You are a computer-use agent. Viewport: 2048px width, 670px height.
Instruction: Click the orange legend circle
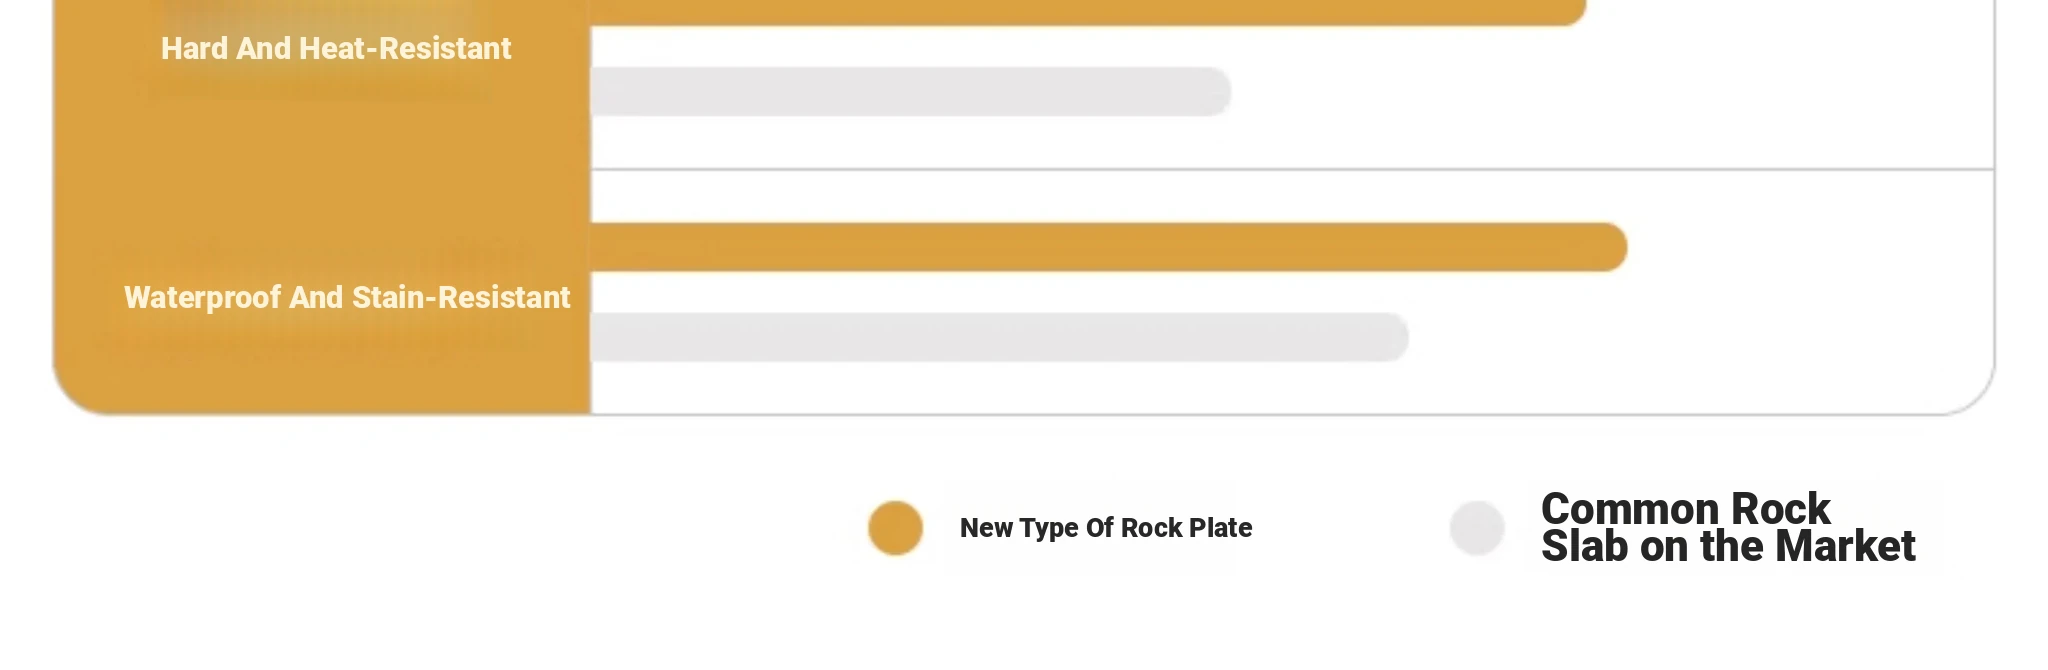(x=895, y=528)
